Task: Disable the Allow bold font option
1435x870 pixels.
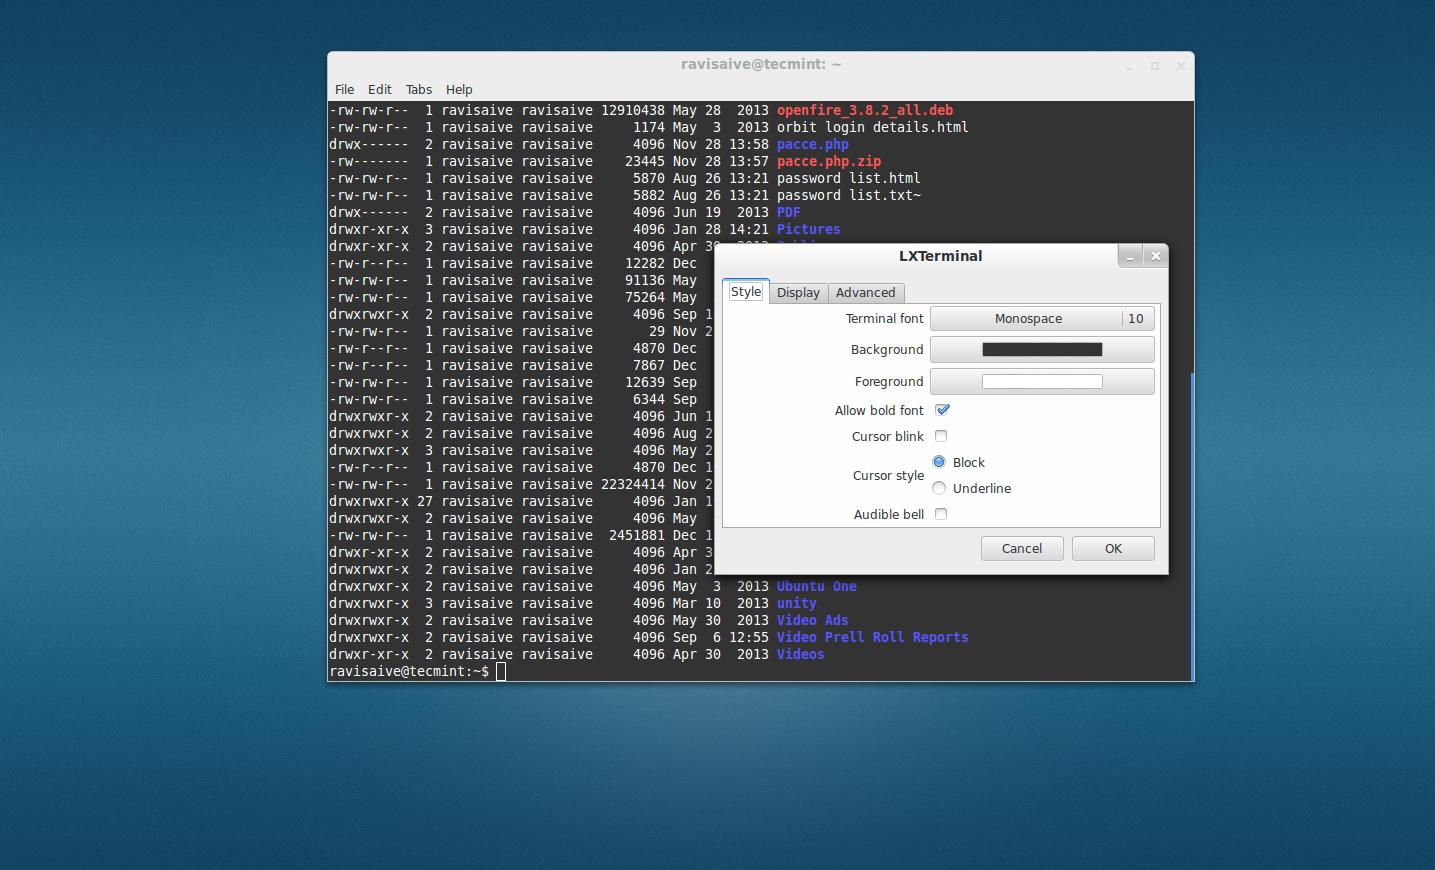Action: (x=941, y=409)
